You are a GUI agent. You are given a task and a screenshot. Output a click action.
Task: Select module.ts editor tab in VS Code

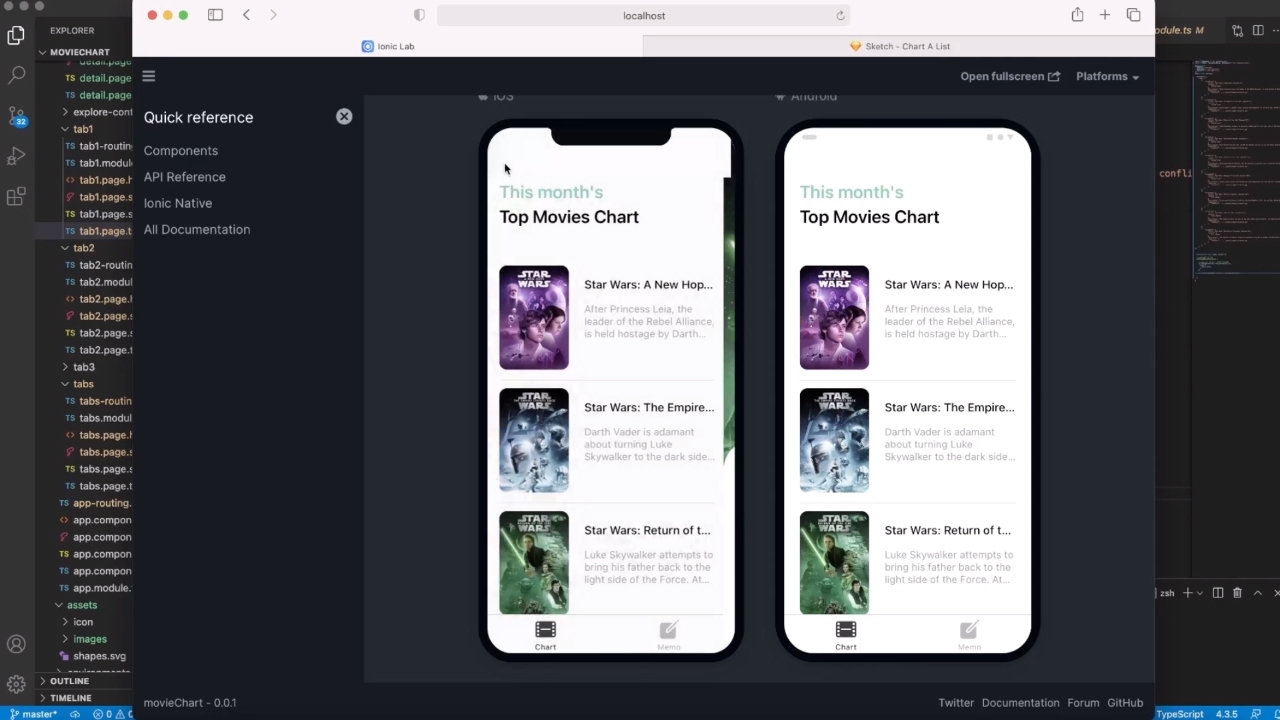pyautogui.click(x=1180, y=30)
